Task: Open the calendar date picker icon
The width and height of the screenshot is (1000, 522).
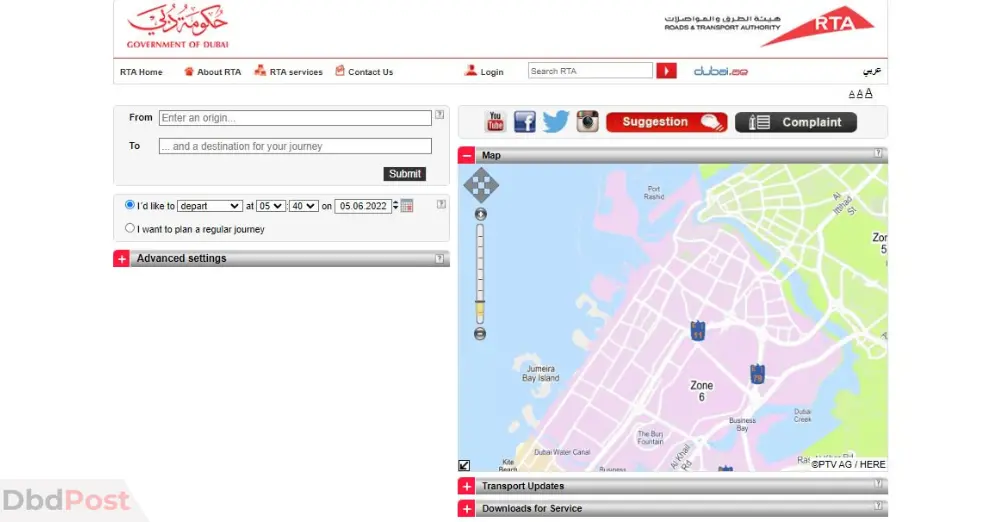Action: coord(407,205)
